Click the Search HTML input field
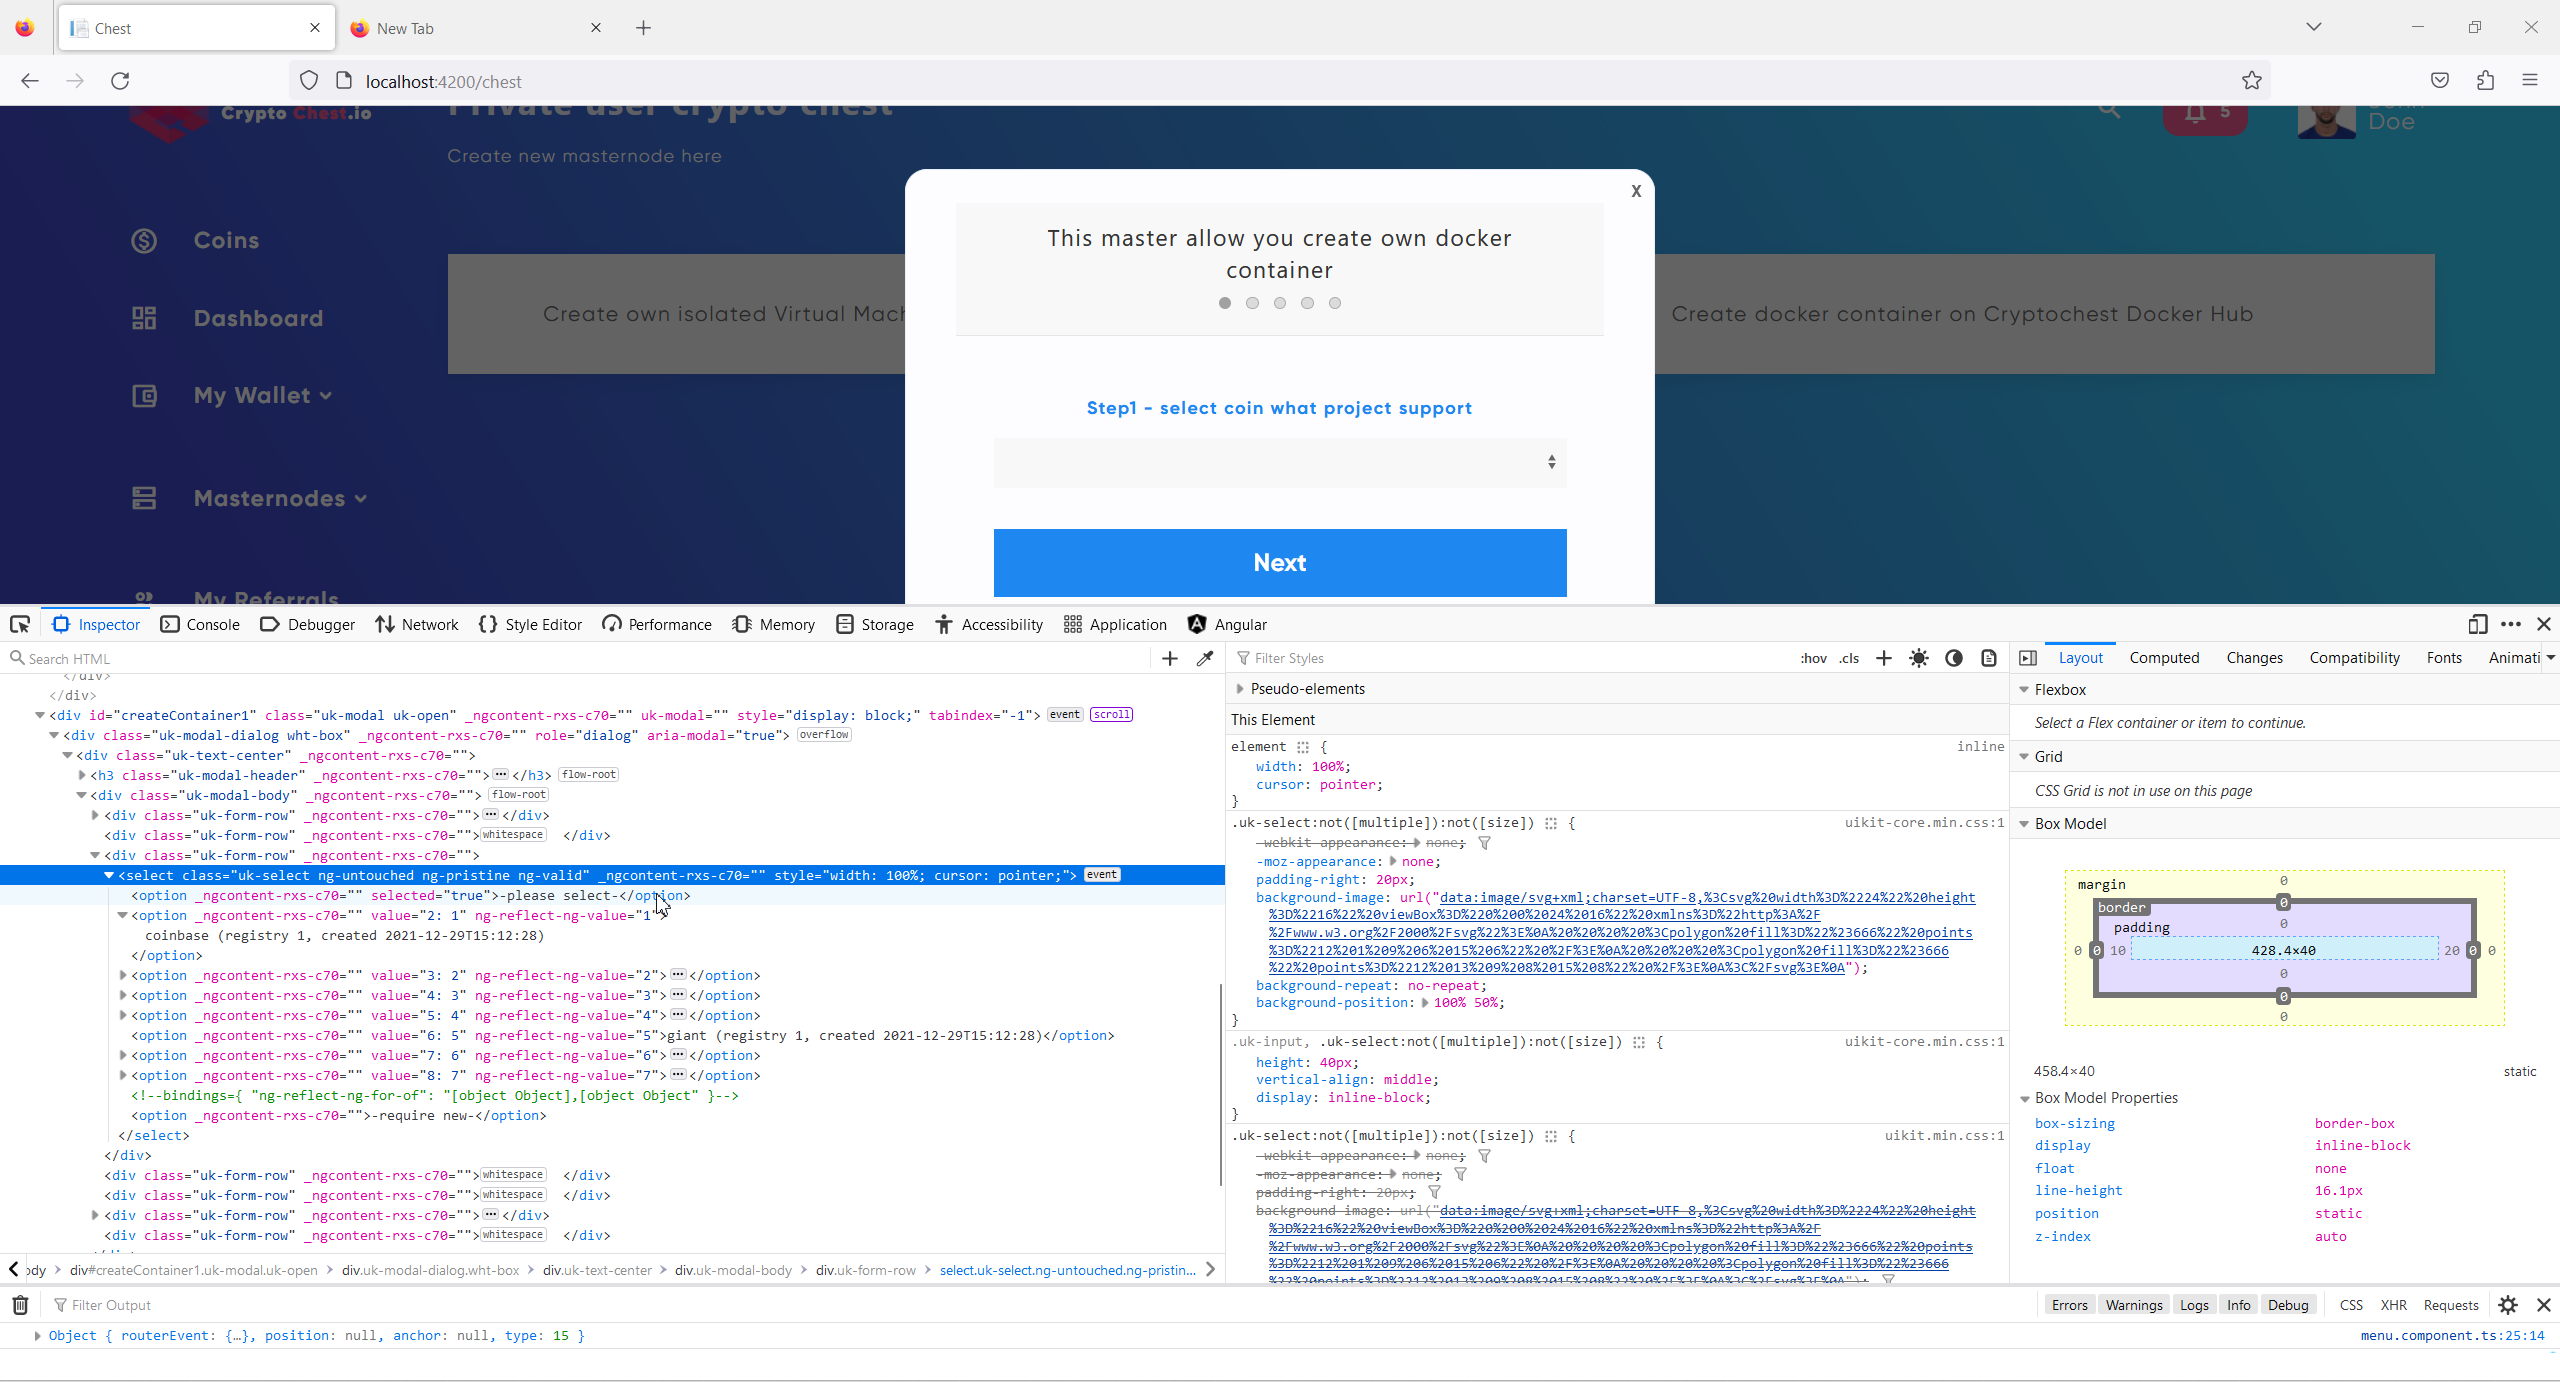This screenshot has height=1382, width=2560. (580, 658)
